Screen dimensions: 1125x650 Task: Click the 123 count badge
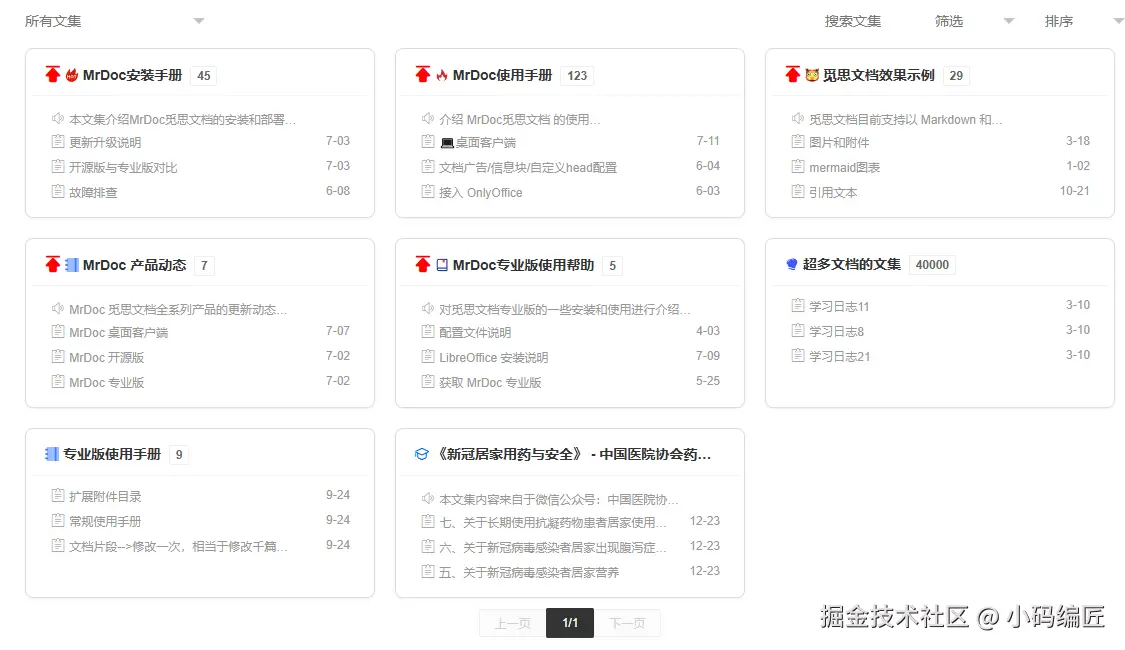point(577,76)
